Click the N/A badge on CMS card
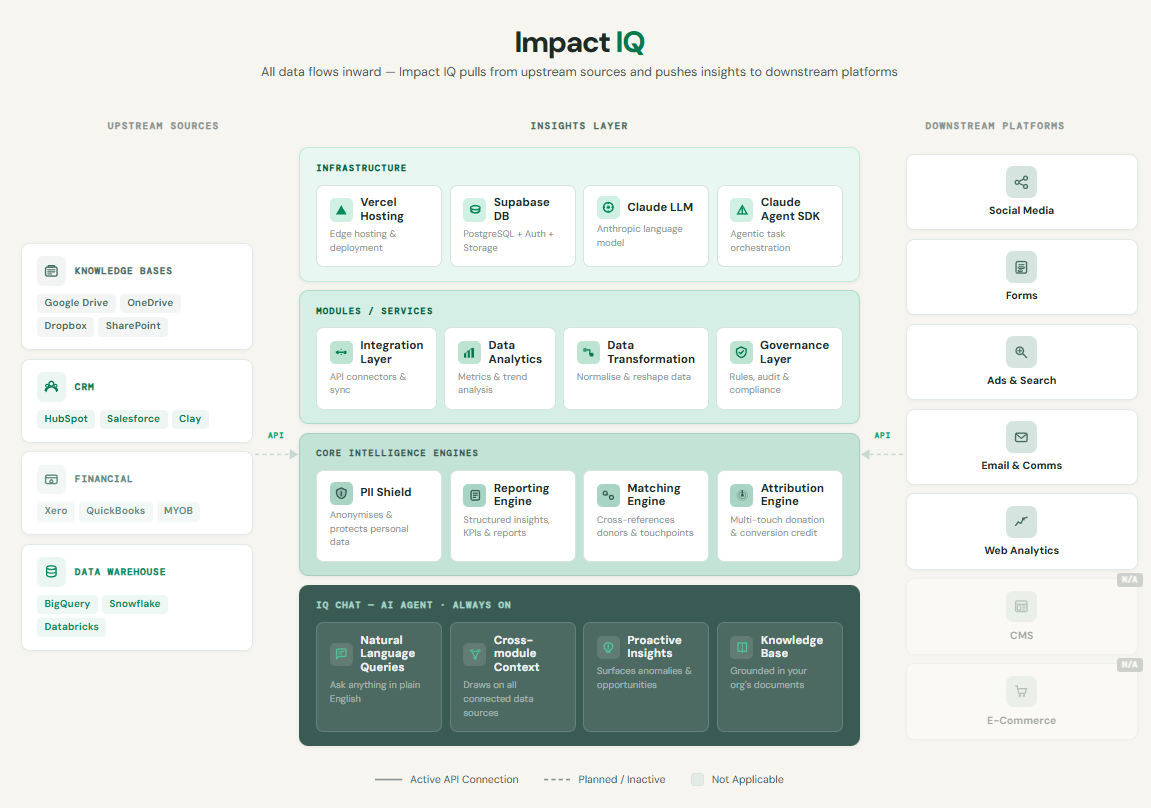Viewport: 1151px width, 808px height. [x=1129, y=580]
